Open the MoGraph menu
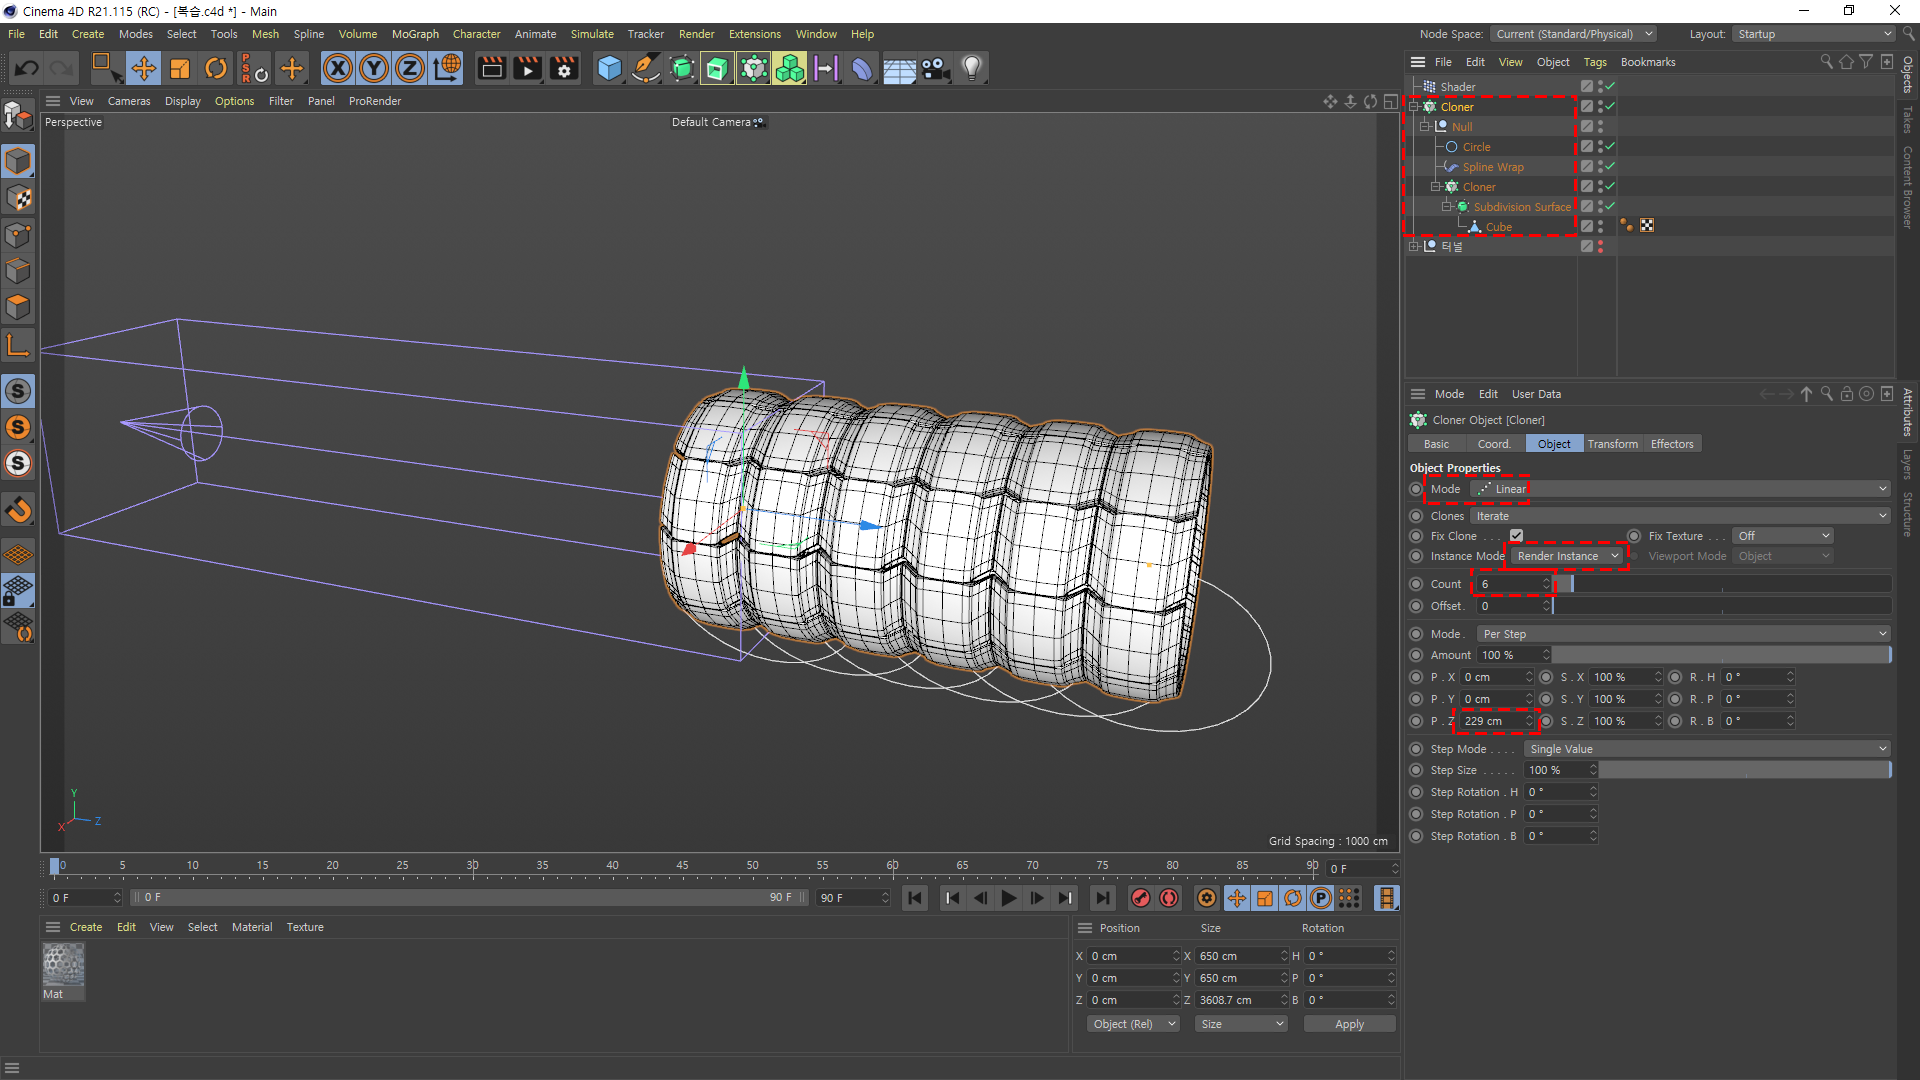 click(415, 34)
